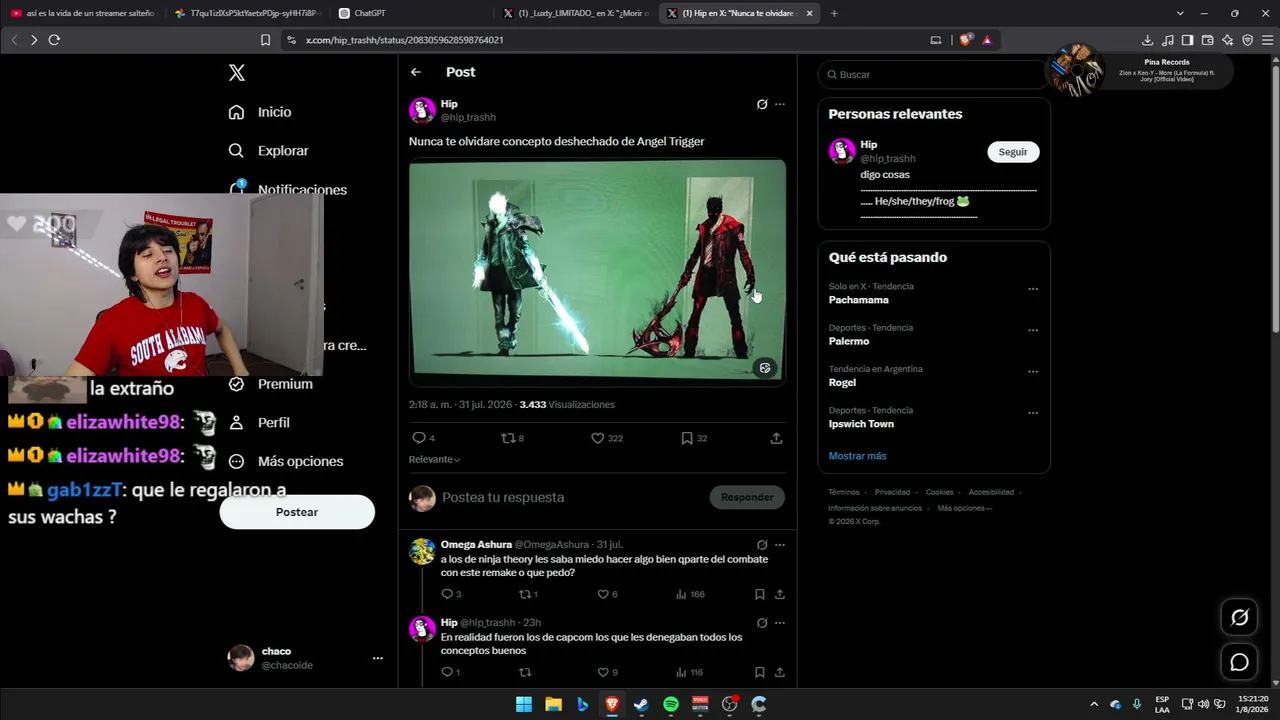Screen dimensions: 1280x720
Task: Open a new browser tab
Action: 834,13
